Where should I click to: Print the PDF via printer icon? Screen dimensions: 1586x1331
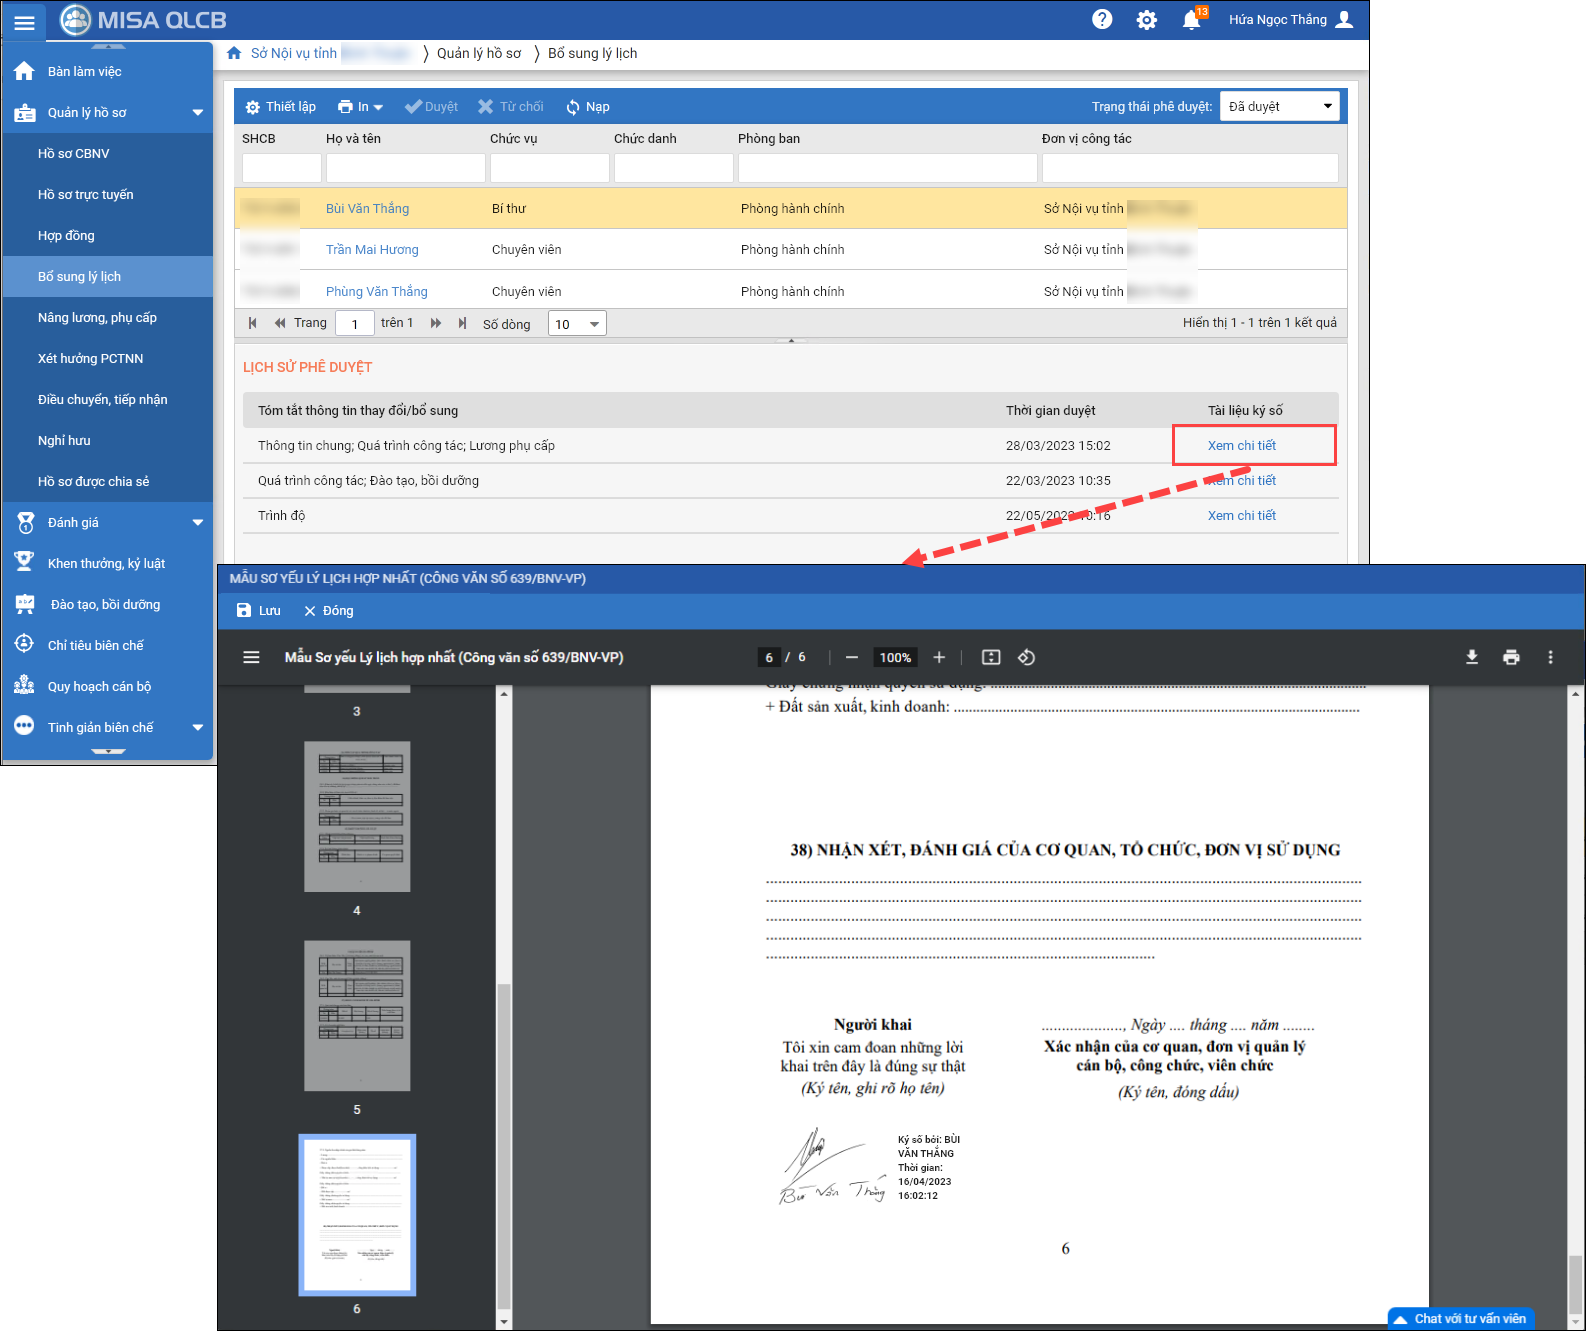coord(1511,657)
